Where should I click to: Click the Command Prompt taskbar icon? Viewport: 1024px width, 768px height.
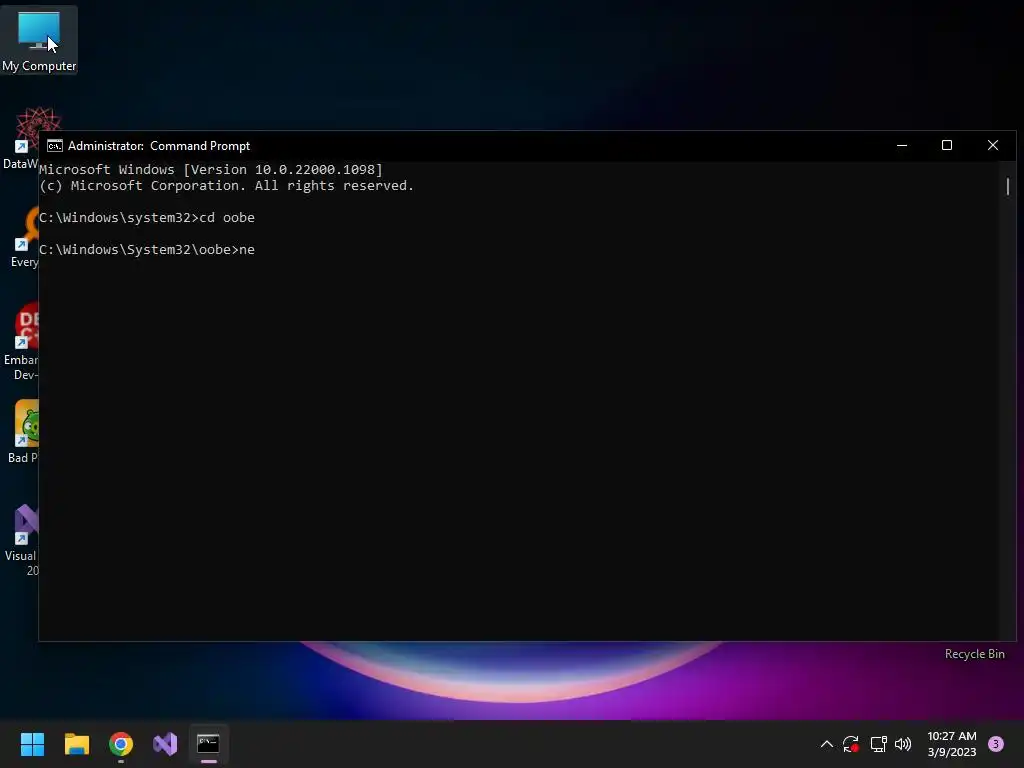click(208, 744)
